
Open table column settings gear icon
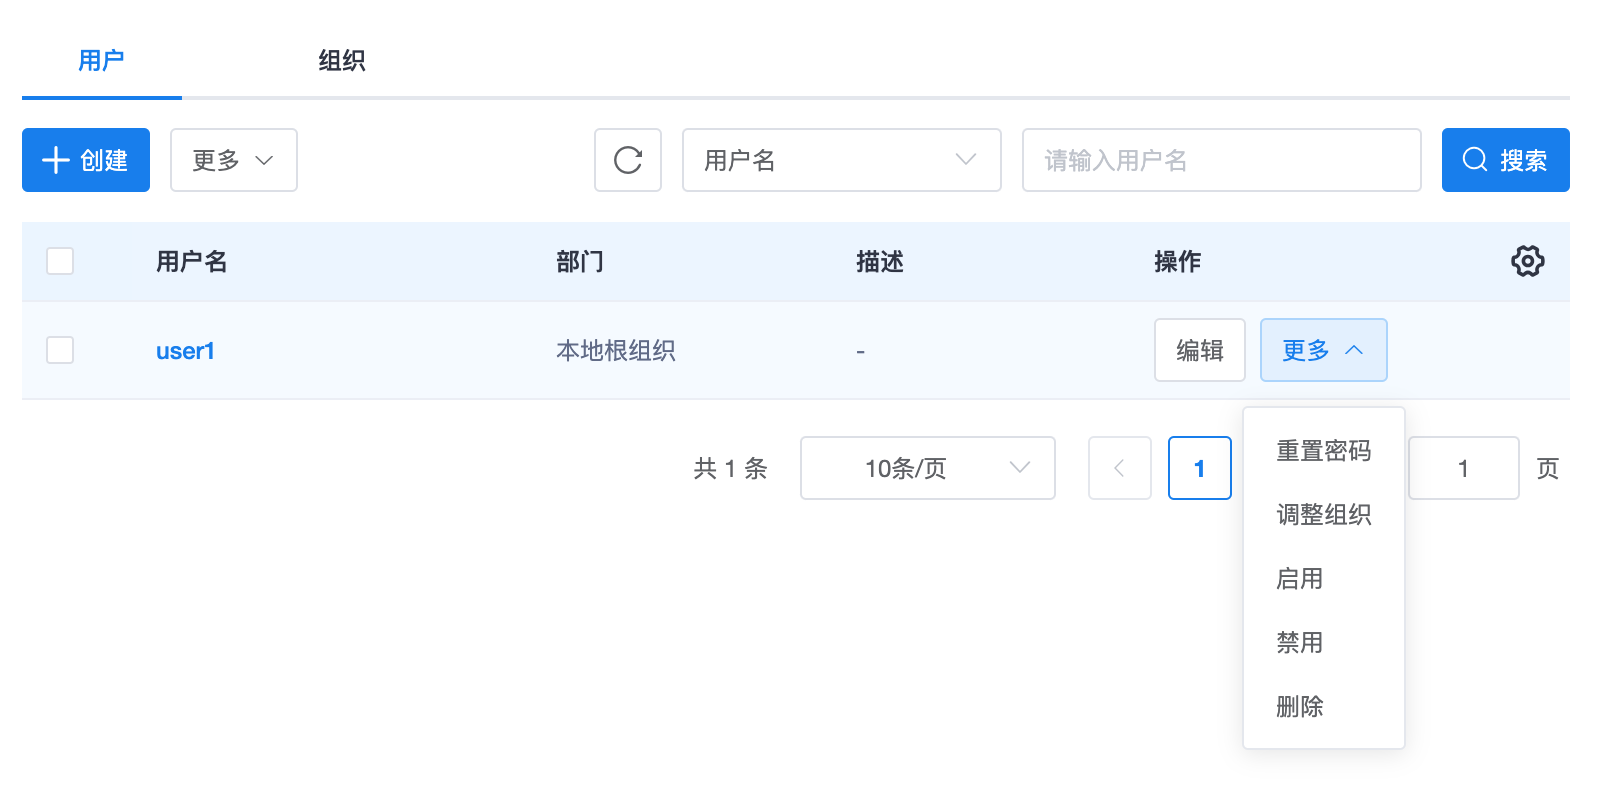click(1527, 261)
